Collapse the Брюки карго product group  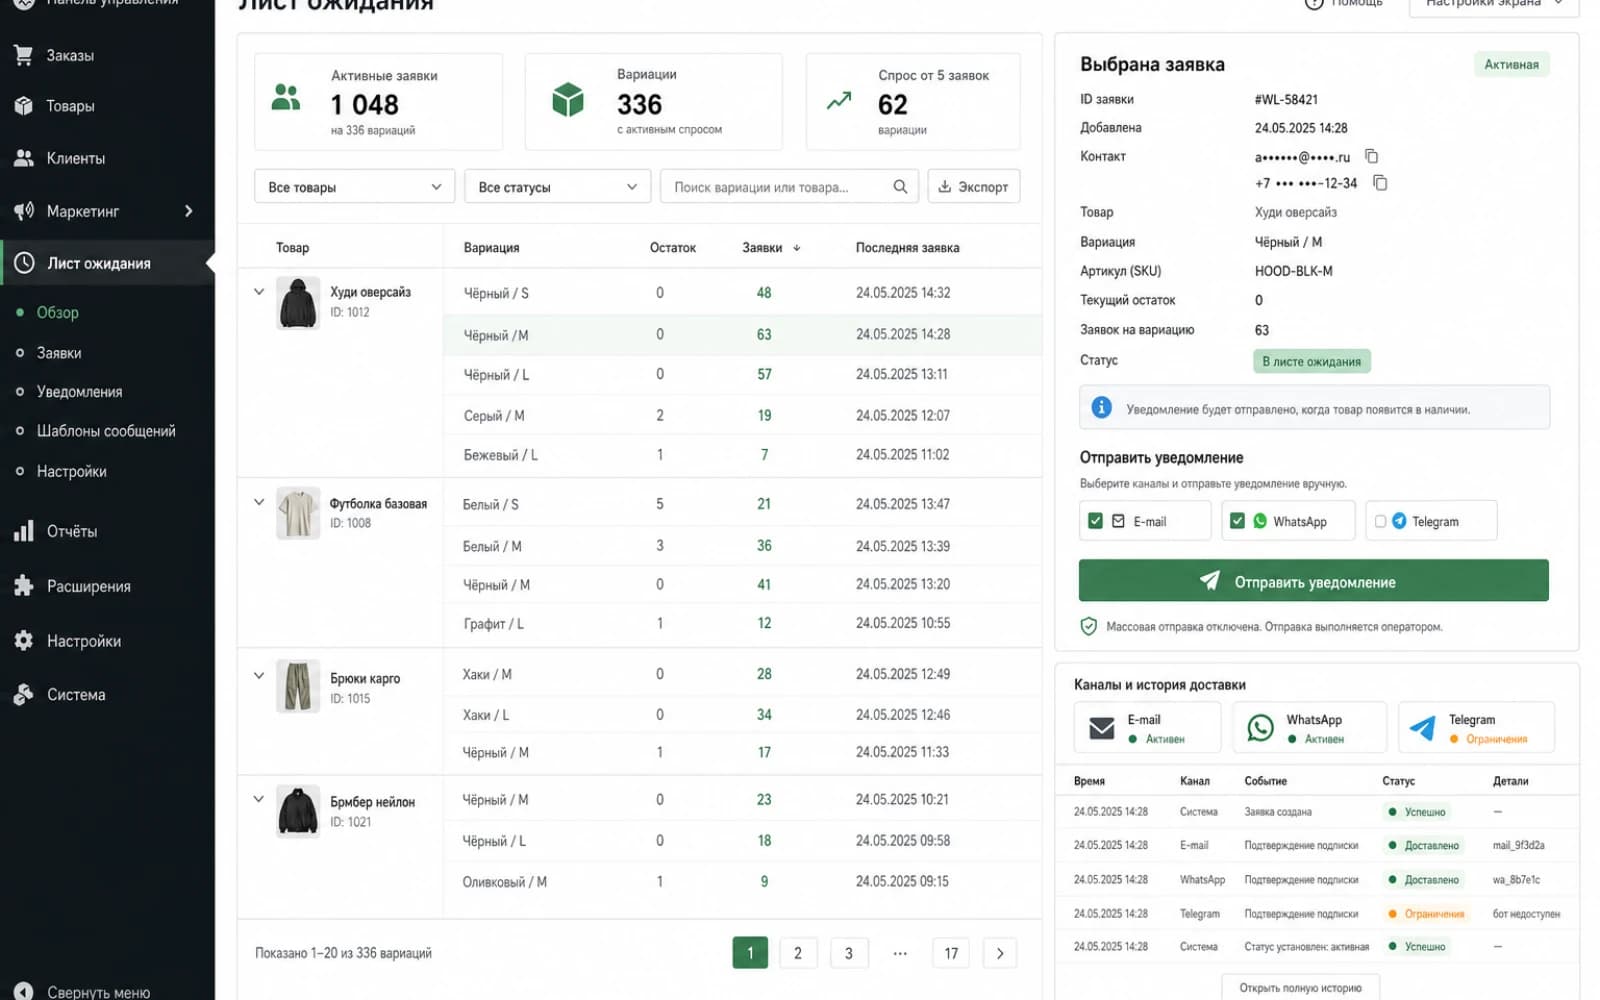(259, 675)
